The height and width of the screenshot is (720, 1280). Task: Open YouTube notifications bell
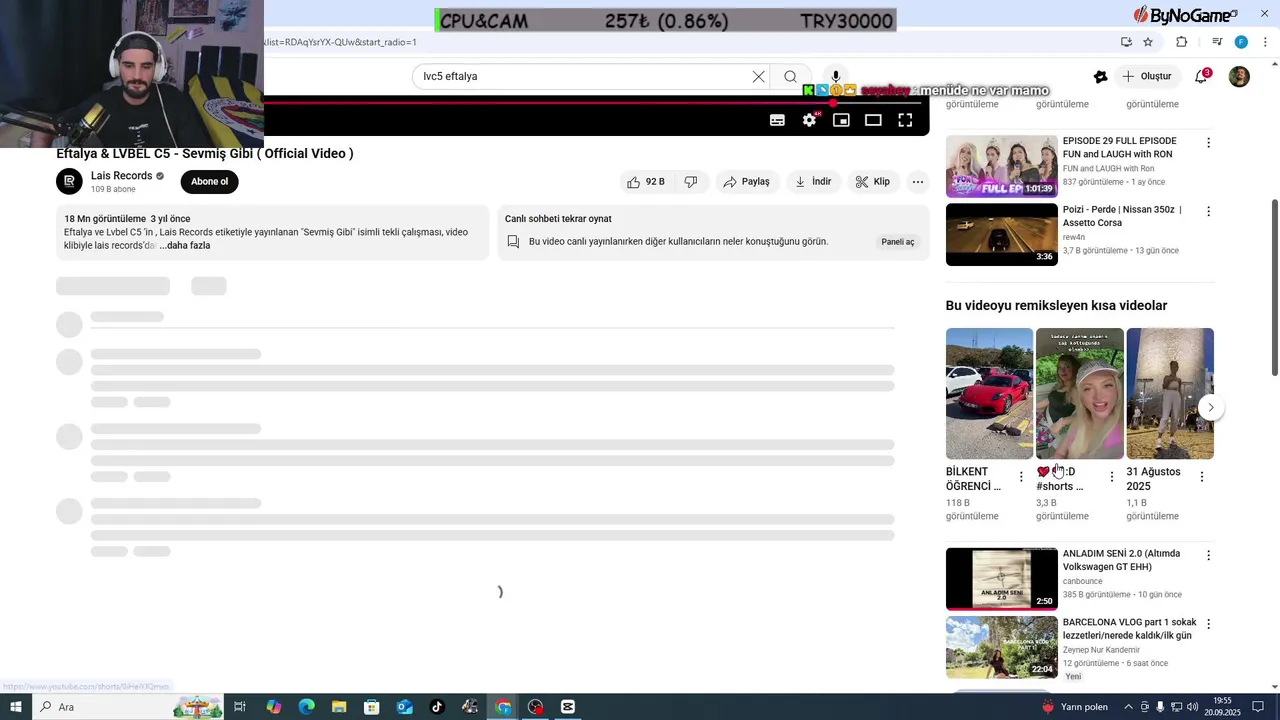pyautogui.click(x=1201, y=77)
